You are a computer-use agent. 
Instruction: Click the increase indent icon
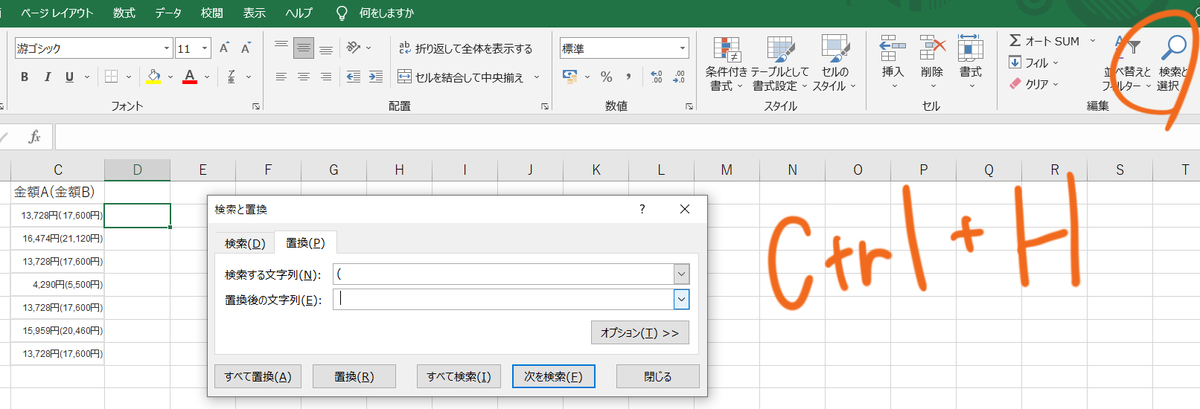coord(376,77)
